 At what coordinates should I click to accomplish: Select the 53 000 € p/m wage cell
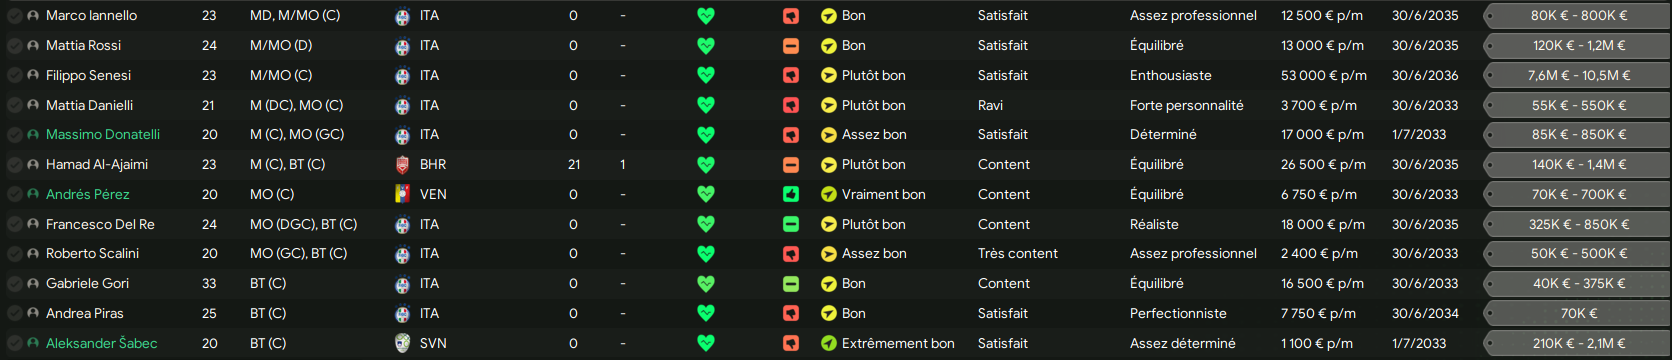click(1324, 75)
